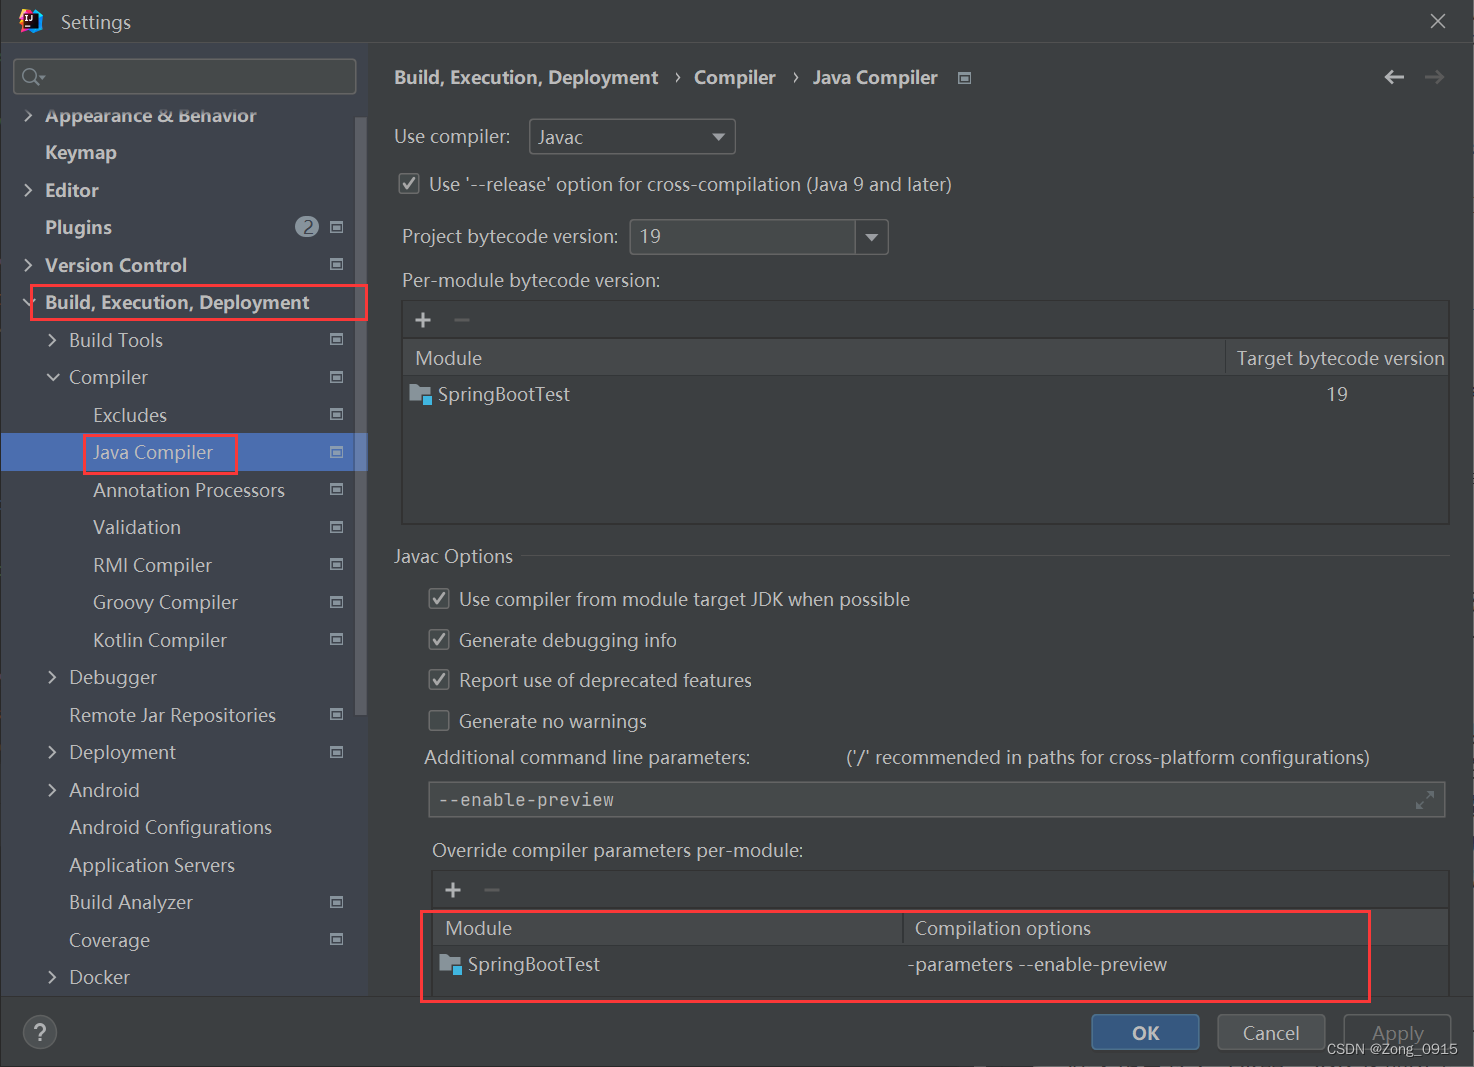Screen dimensions: 1474x1067
Task: Click the project icon beside Validation
Action: [x=337, y=527]
